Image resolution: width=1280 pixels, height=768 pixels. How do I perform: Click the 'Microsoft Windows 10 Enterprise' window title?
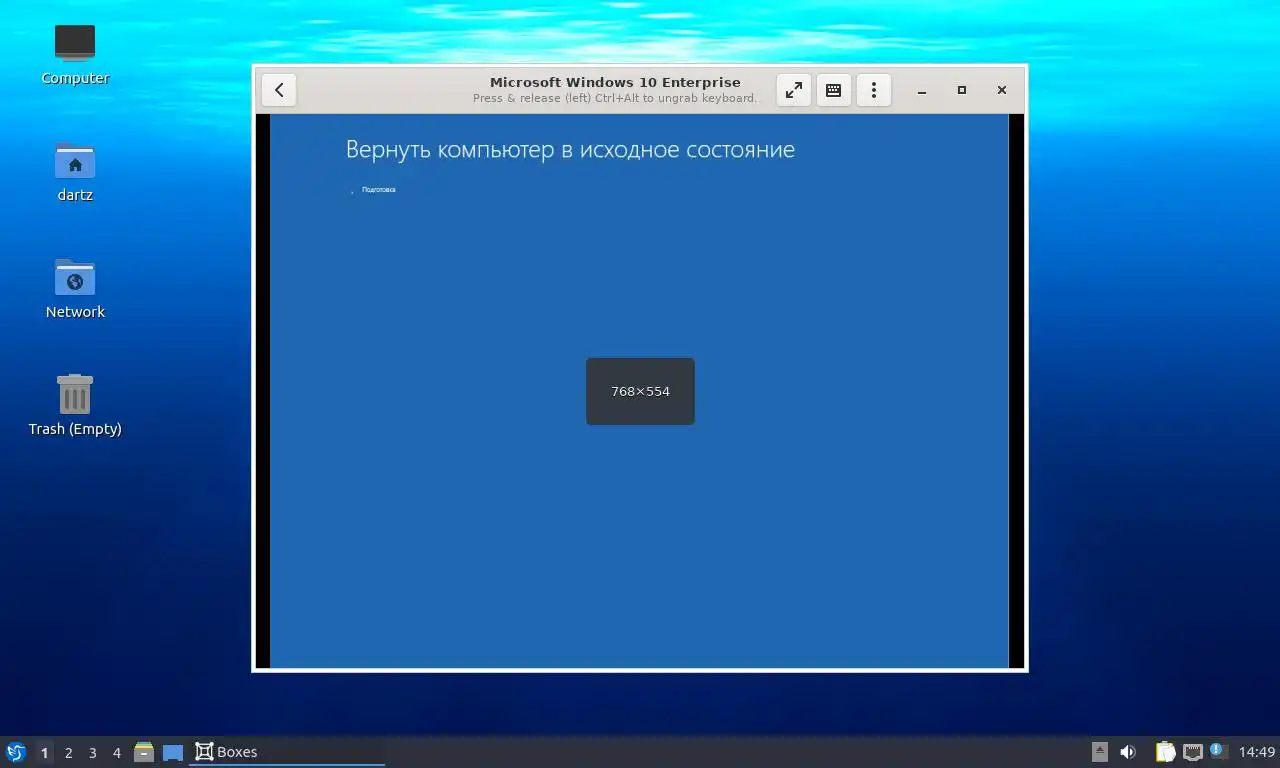click(615, 82)
